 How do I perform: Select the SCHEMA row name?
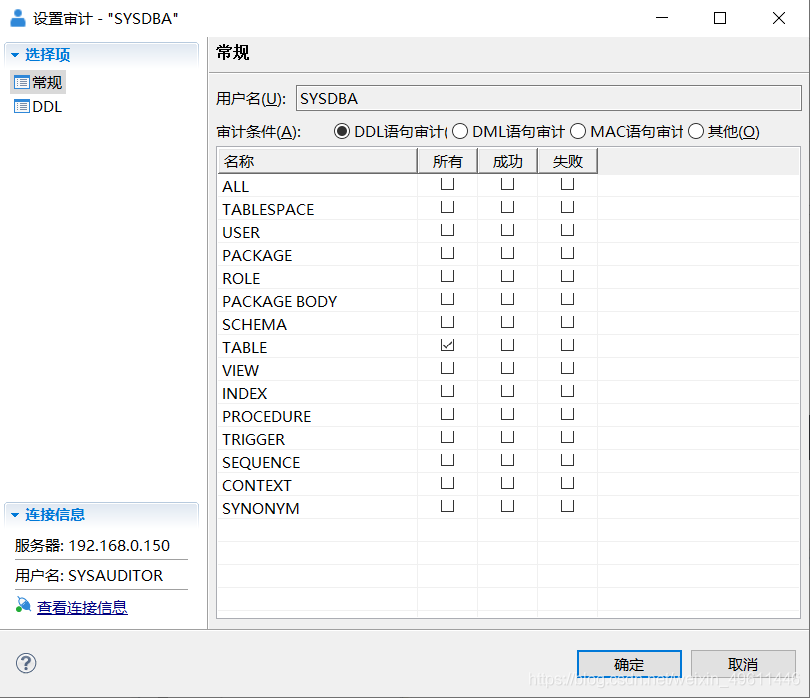pyautogui.click(x=254, y=324)
